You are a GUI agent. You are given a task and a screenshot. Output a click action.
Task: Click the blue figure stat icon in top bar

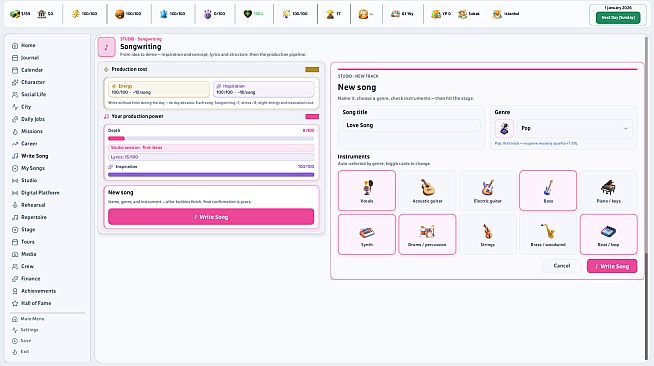(x=164, y=14)
